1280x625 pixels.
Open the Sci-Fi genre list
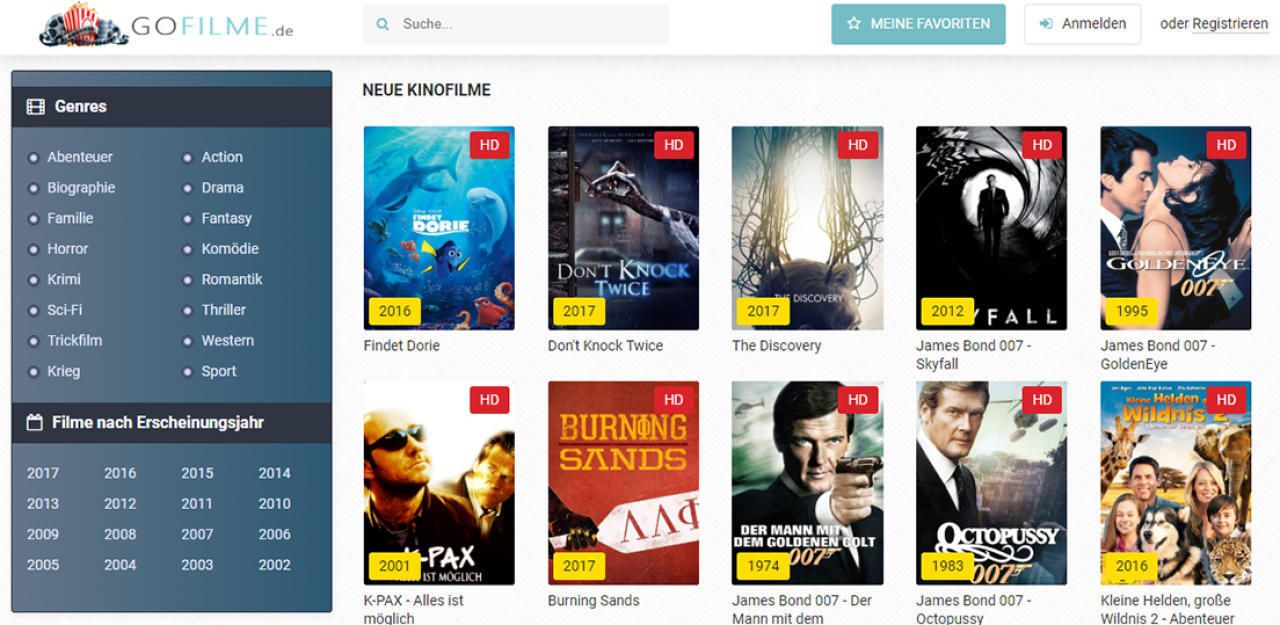(x=65, y=310)
